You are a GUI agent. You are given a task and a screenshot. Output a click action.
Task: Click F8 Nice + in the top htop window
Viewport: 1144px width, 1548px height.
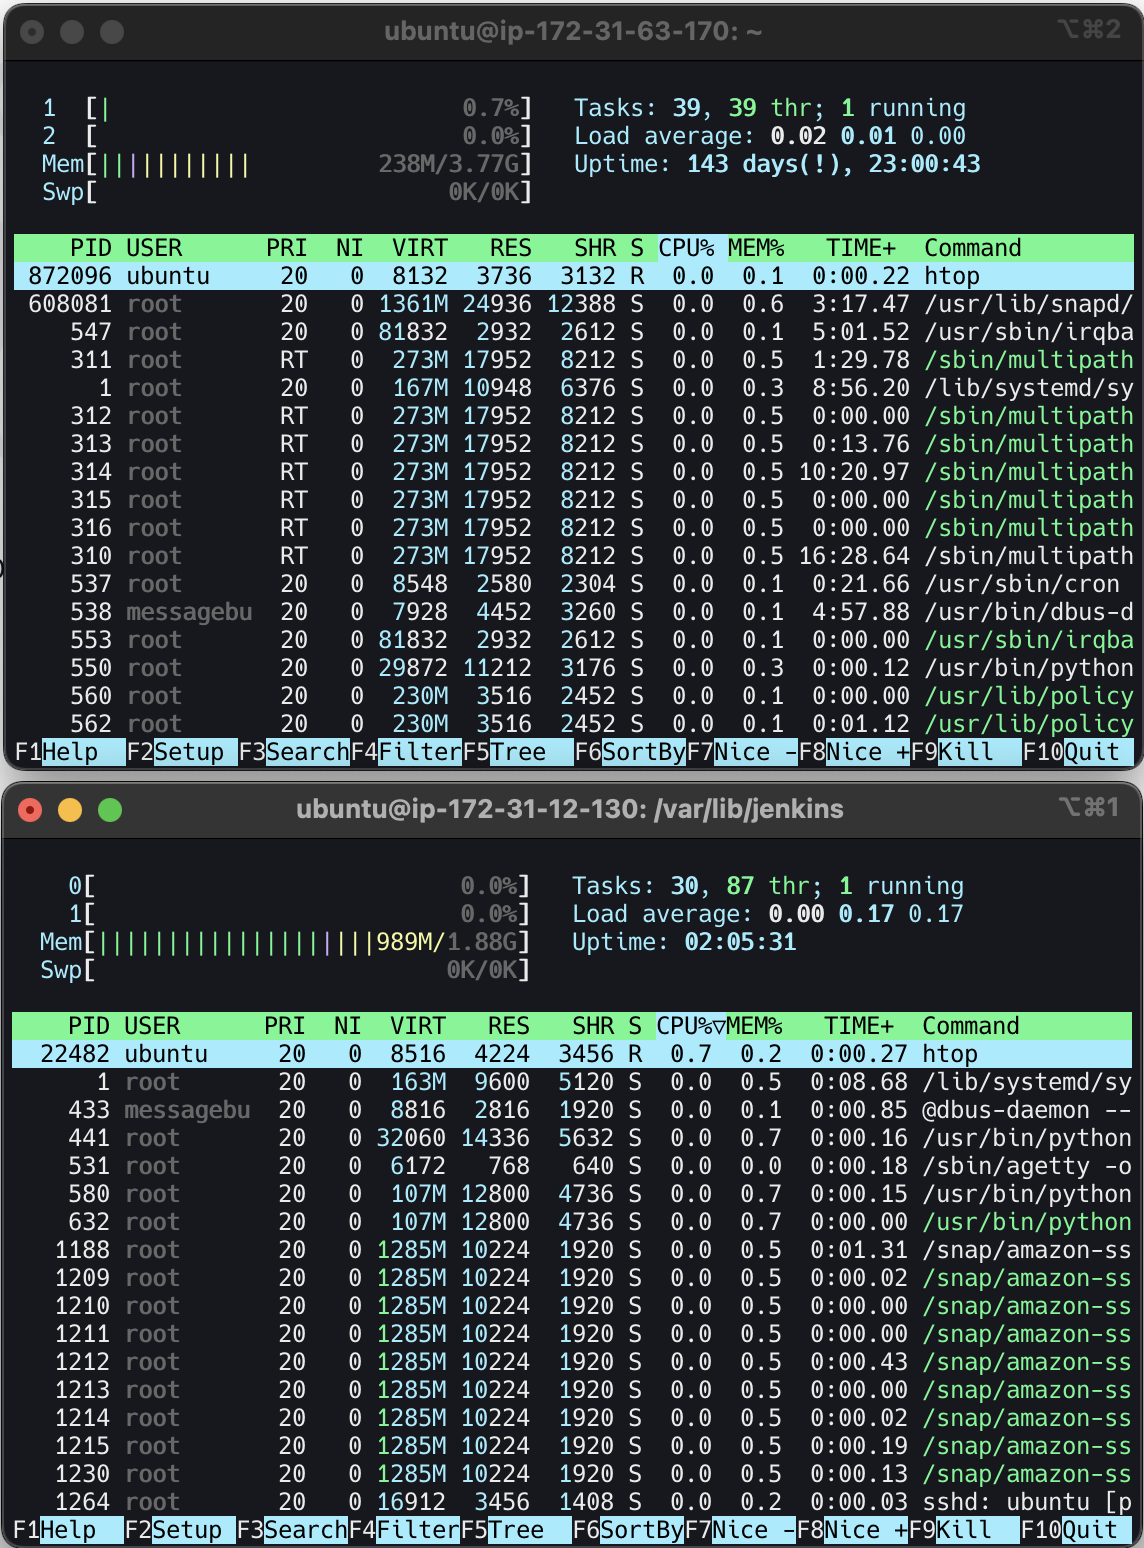coord(854,752)
